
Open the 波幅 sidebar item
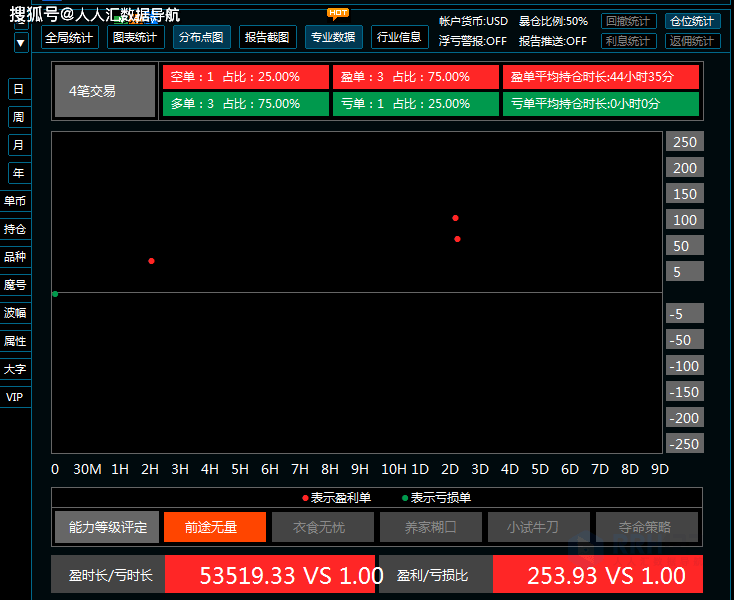point(15,313)
